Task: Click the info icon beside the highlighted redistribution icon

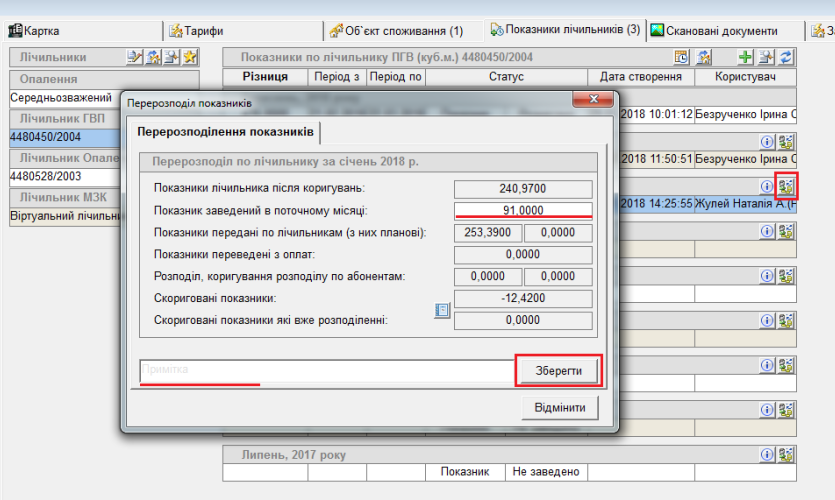Action: (x=767, y=186)
